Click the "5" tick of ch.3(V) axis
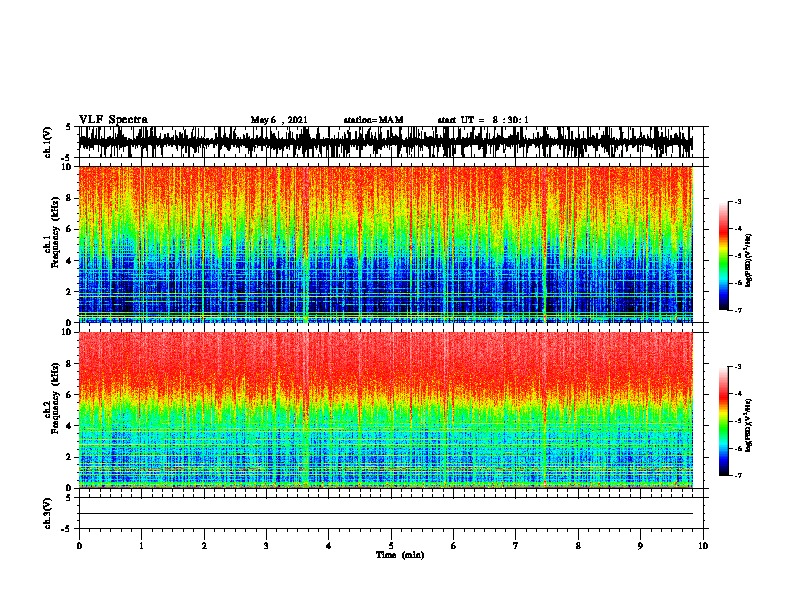The width and height of the screenshot is (792, 612). pos(68,498)
